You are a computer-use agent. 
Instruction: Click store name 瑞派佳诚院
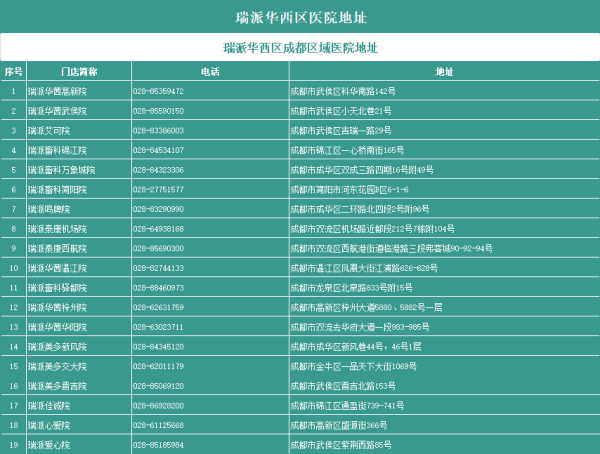pos(49,406)
